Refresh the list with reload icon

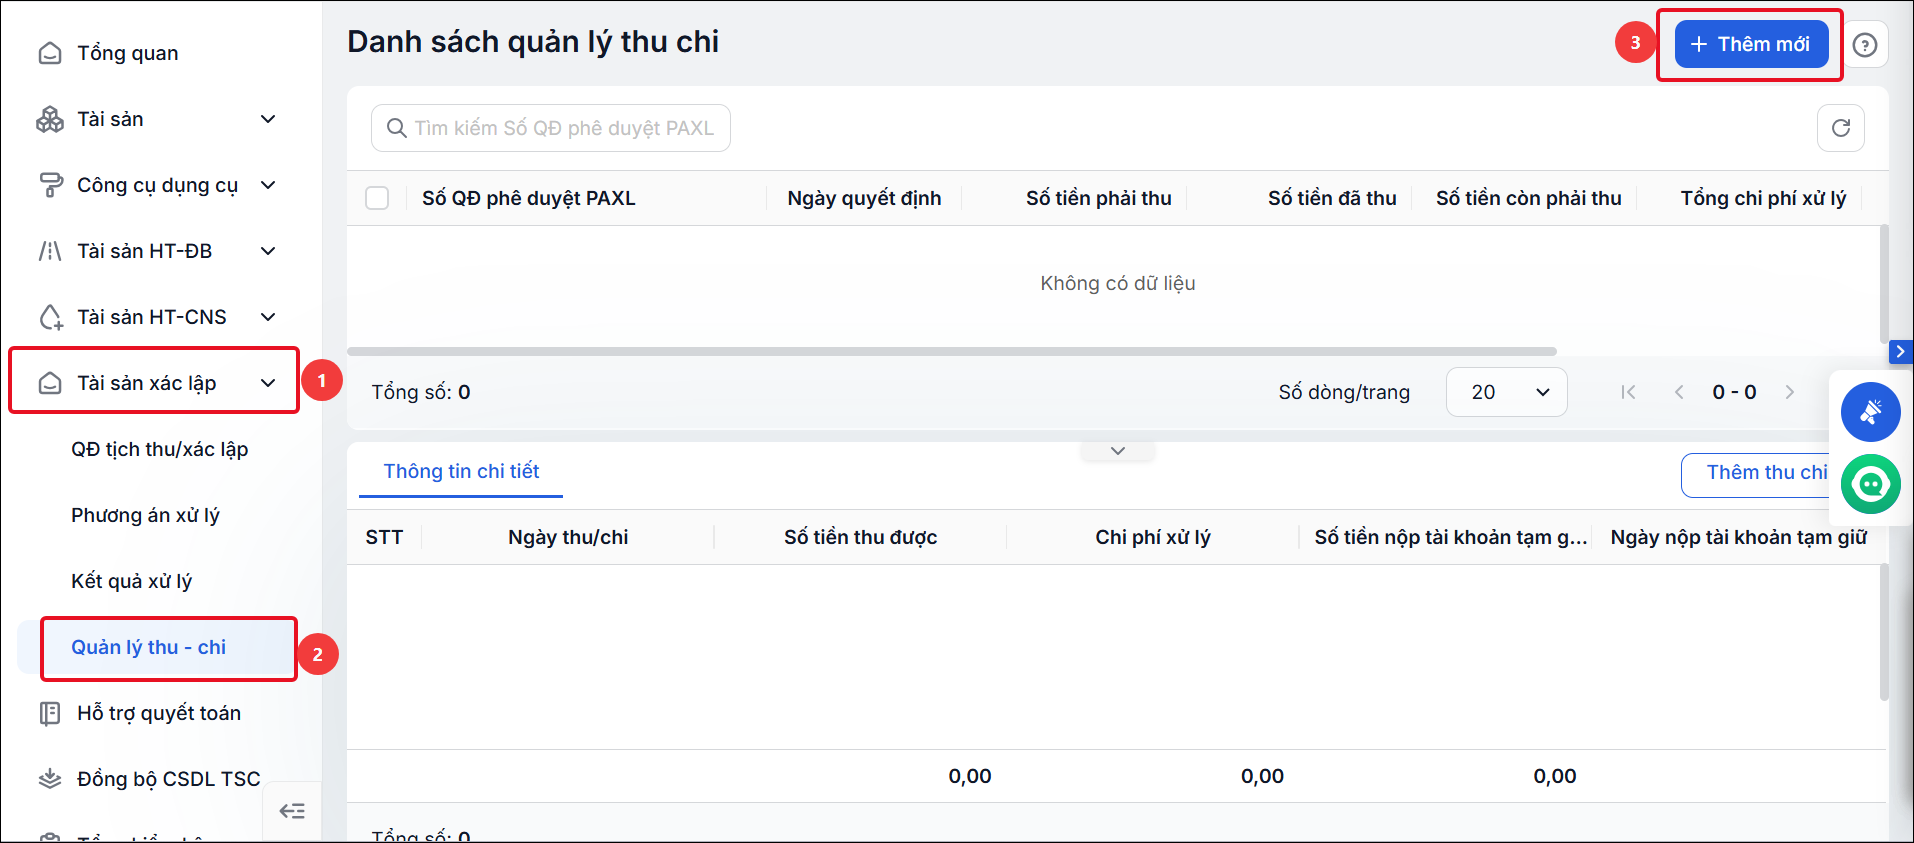[1840, 128]
